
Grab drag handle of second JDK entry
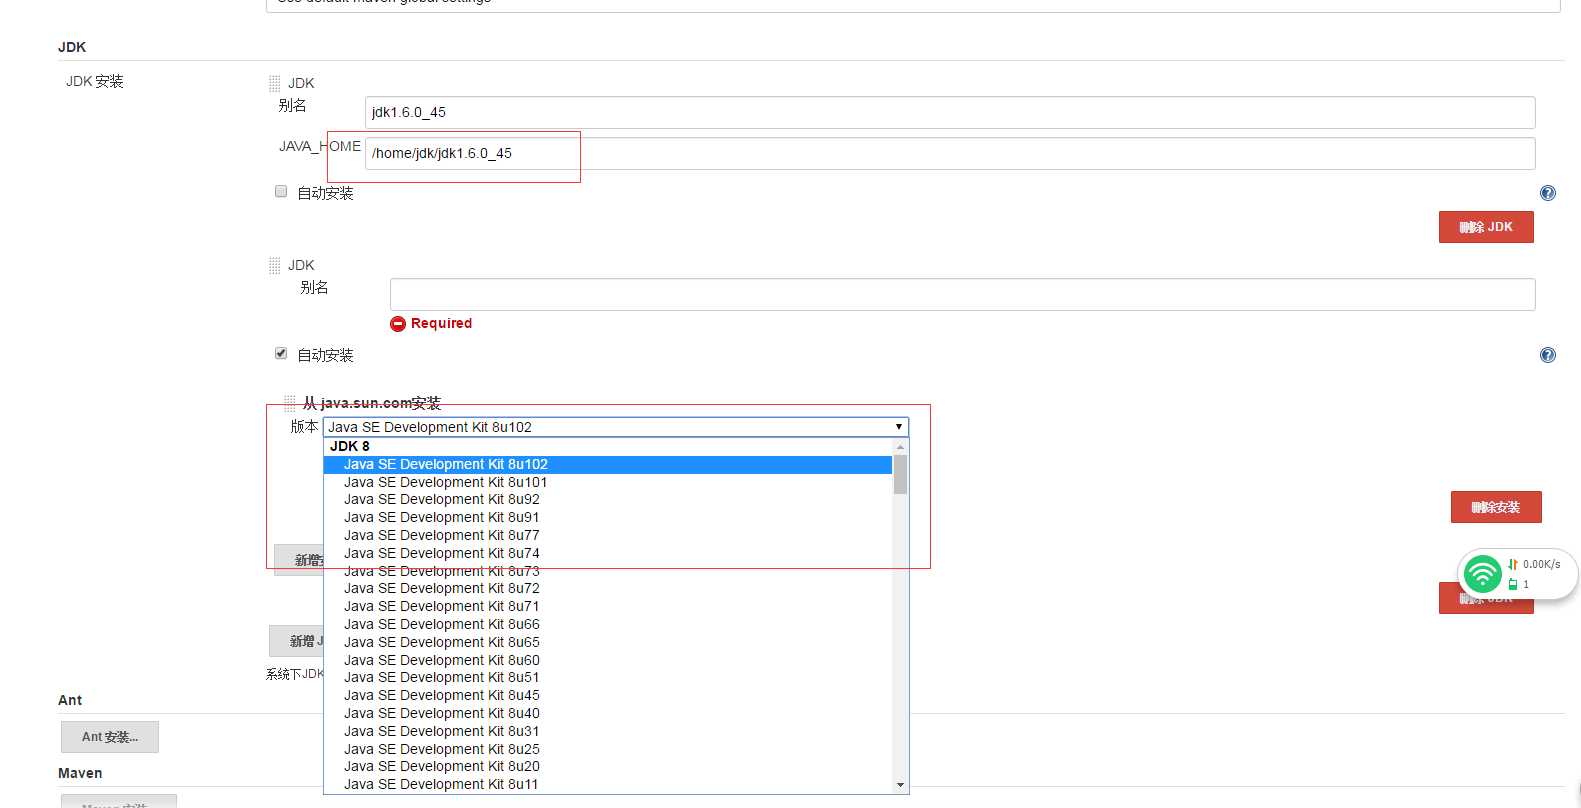click(274, 266)
